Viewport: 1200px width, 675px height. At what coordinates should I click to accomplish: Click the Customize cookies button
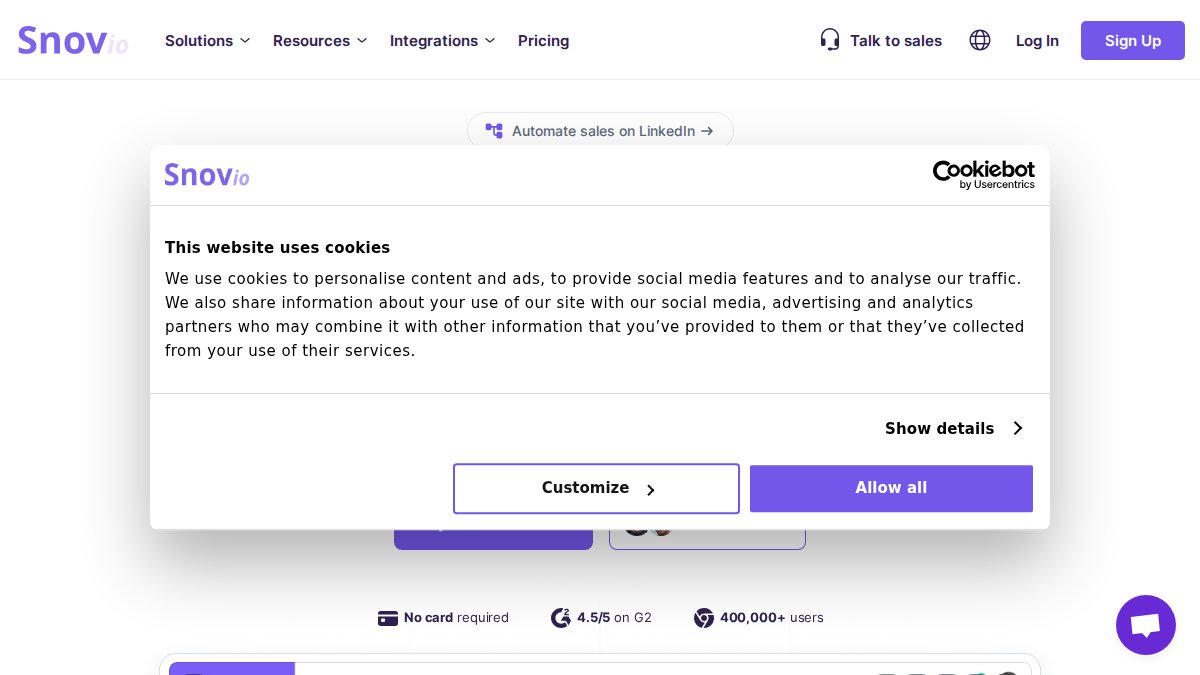596,488
